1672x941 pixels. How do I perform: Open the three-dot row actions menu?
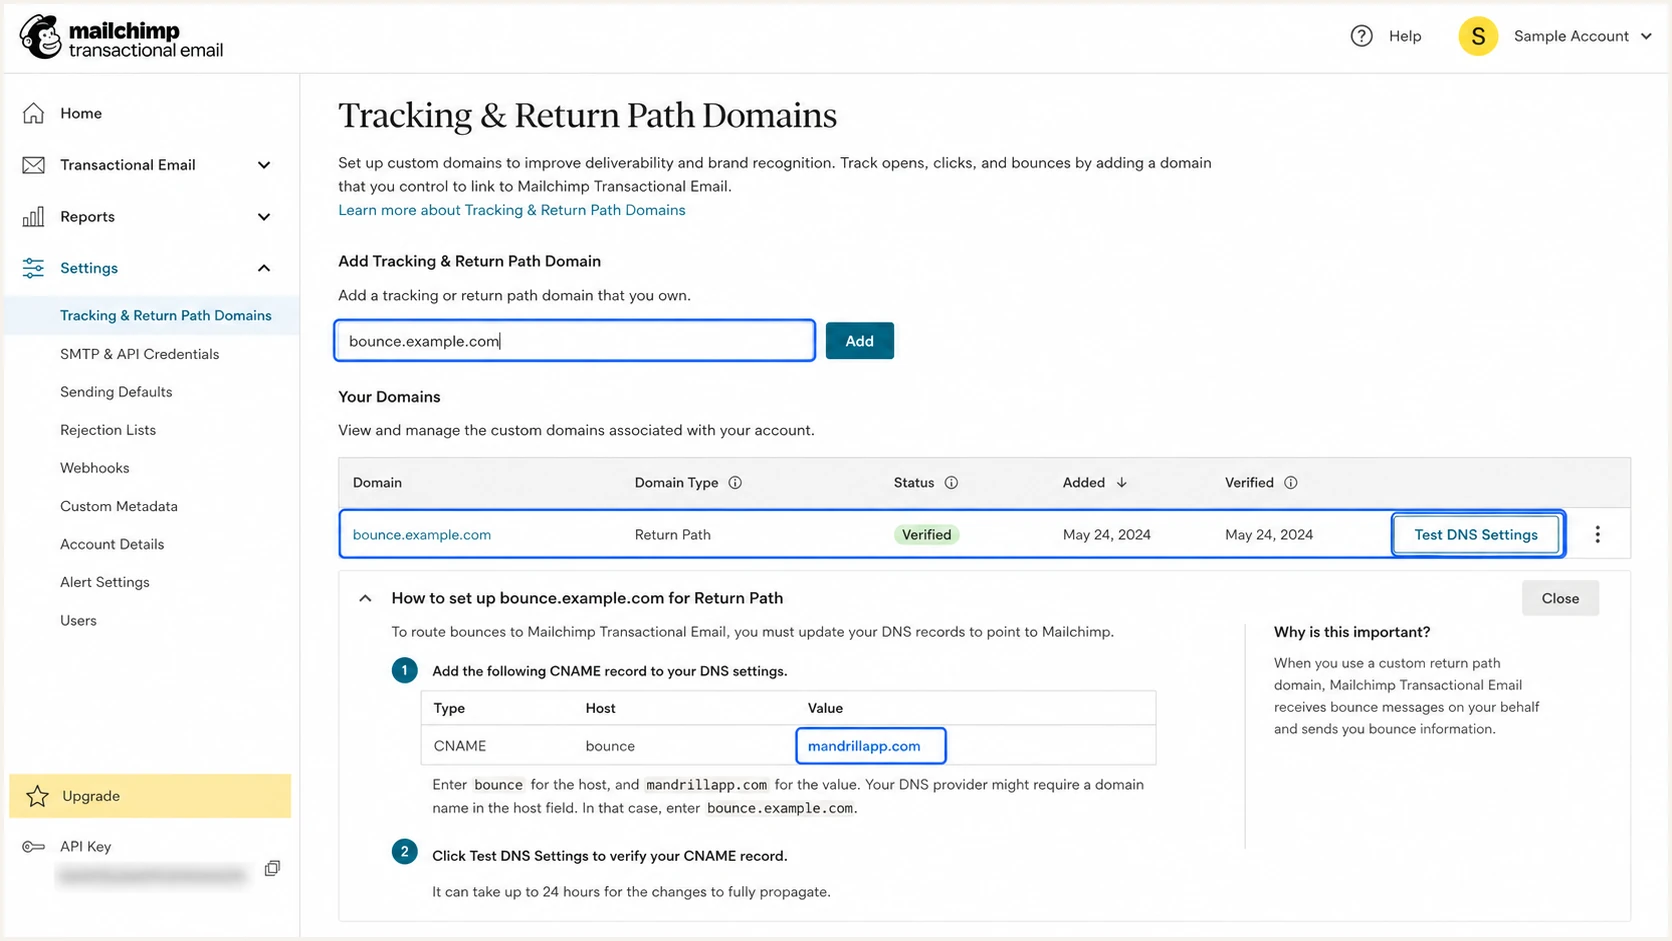(x=1597, y=535)
